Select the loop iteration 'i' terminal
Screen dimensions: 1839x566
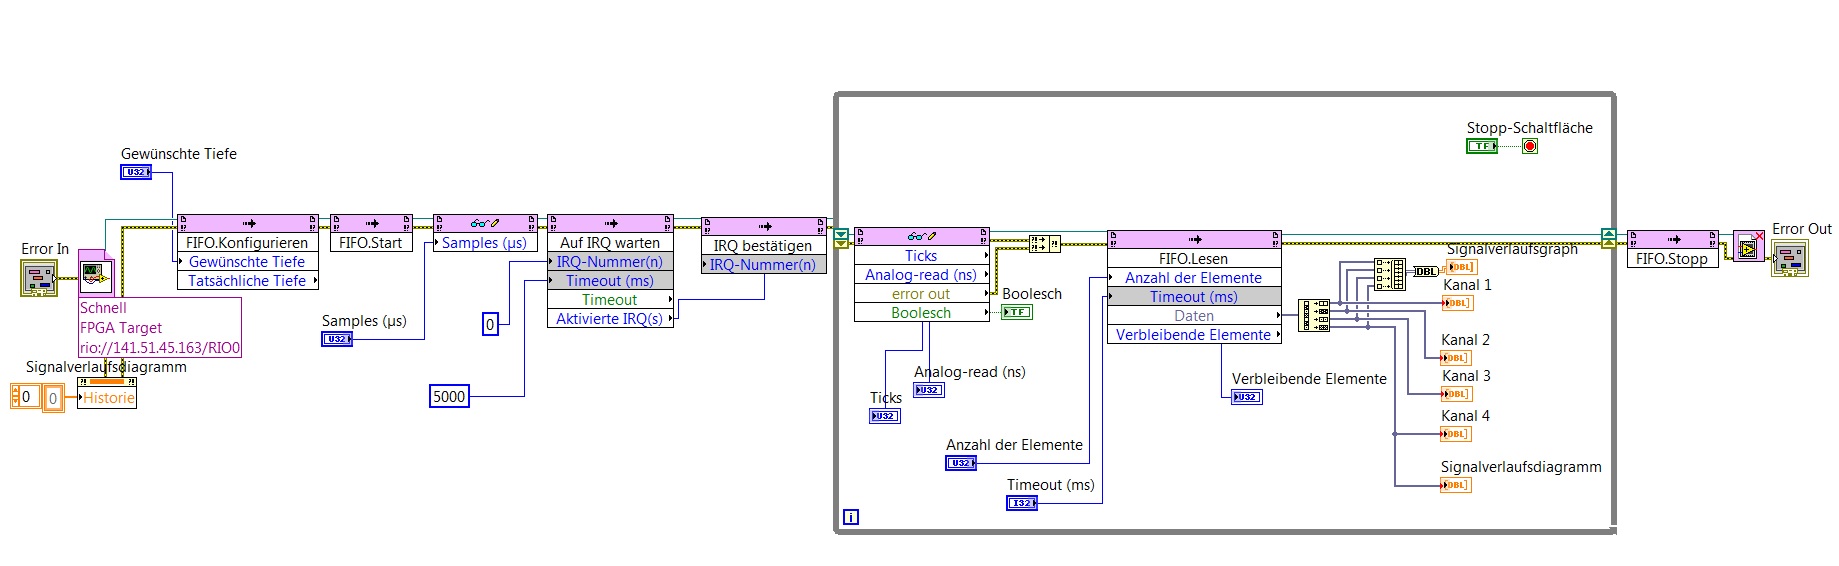(851, 517)
